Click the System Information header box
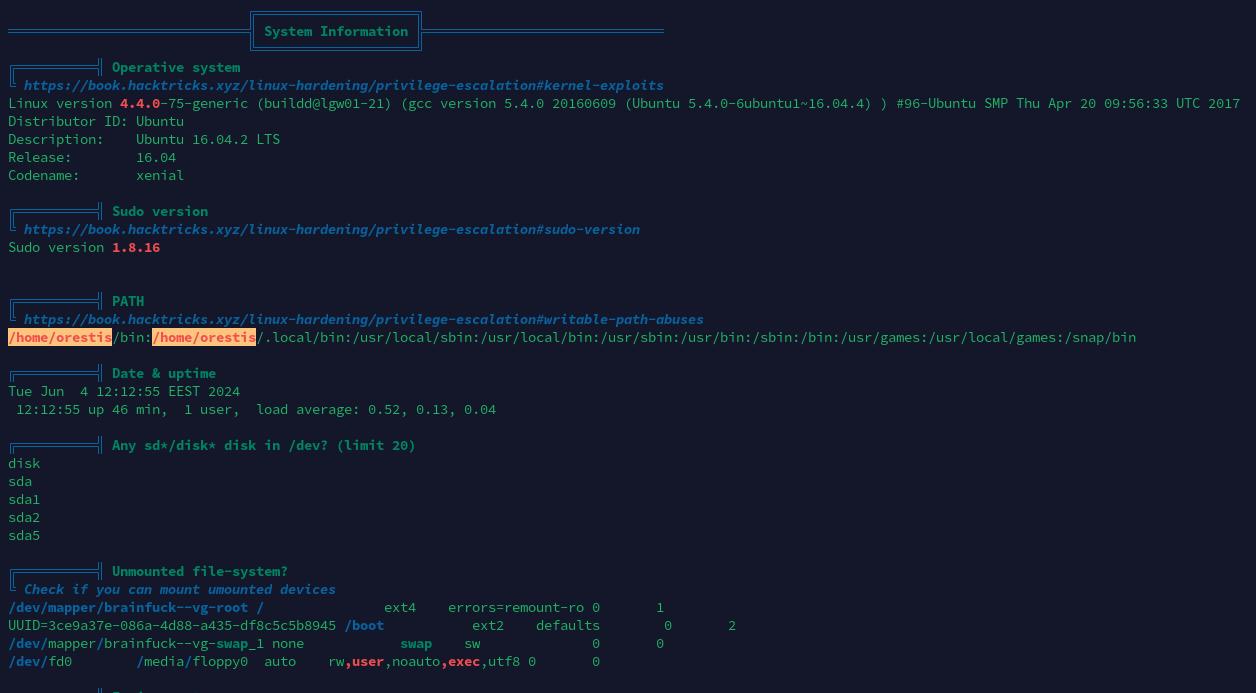The width and height of the screenshot is (1256, 693). pos(336,31)
